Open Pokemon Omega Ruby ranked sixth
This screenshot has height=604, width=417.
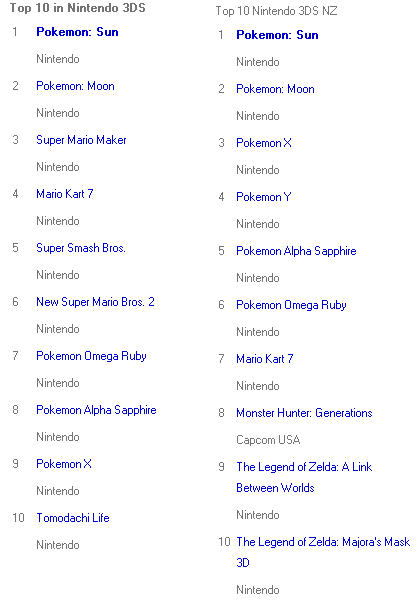point(291,305)
